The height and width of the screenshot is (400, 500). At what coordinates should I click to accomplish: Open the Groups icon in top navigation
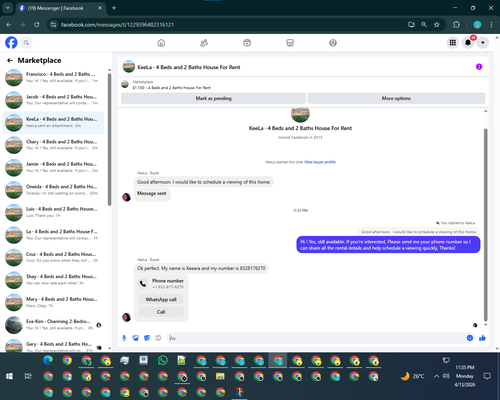tap(333, 43)
